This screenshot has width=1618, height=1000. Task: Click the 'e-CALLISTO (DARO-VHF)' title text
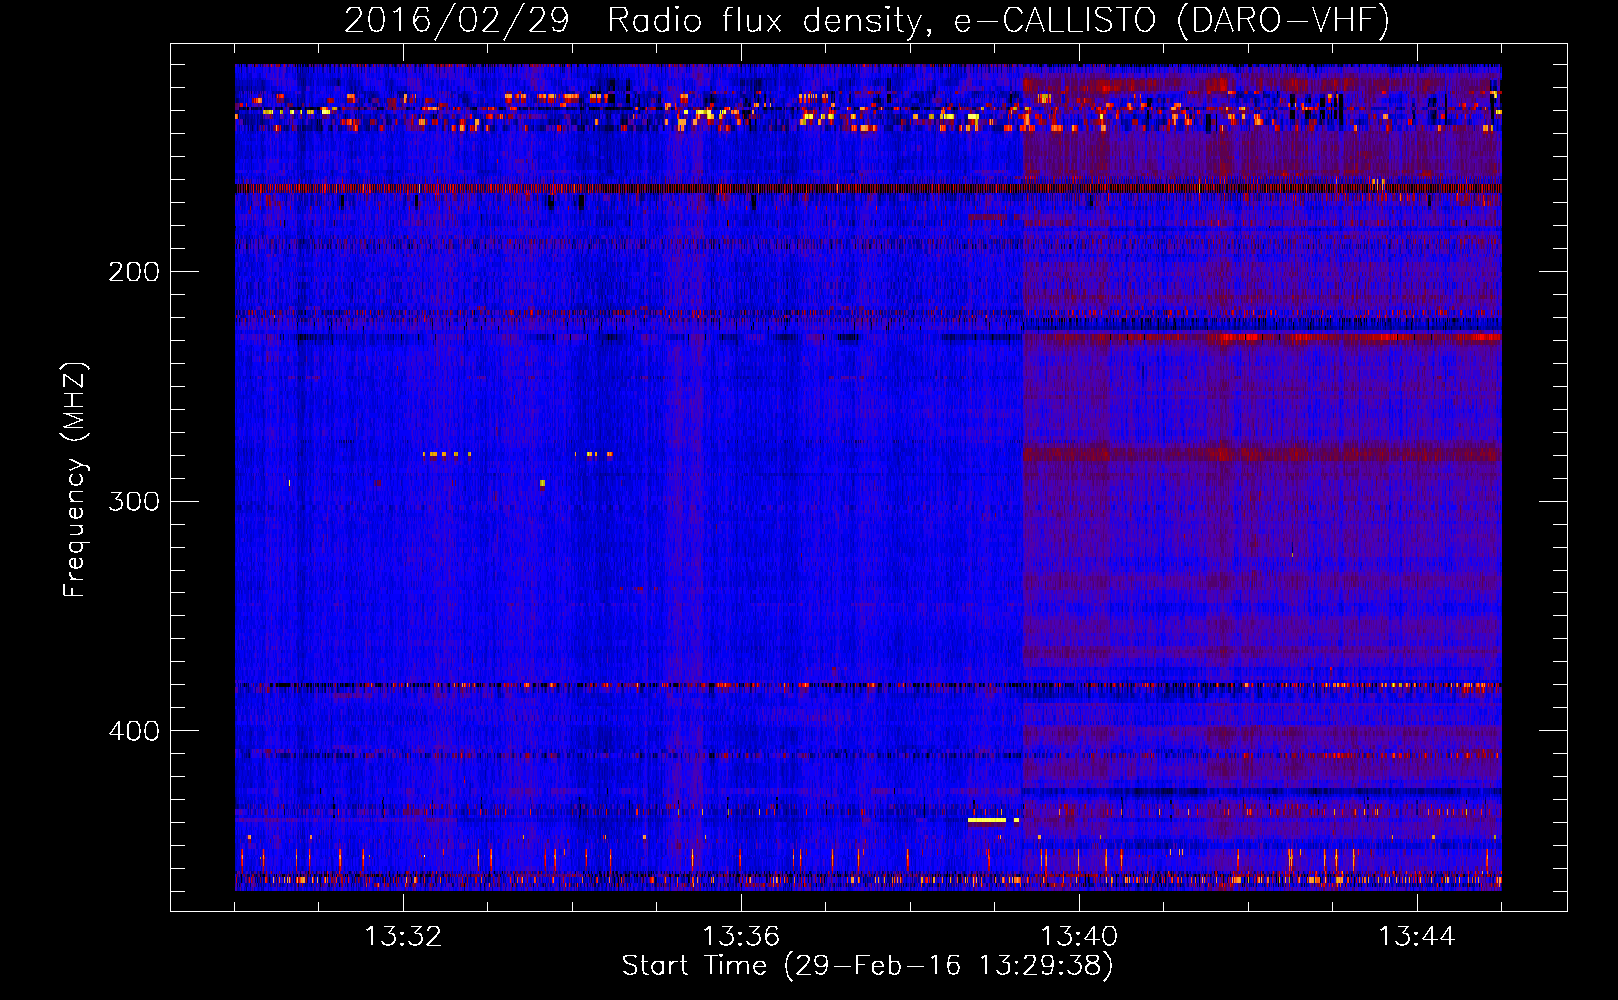coord(1172,21)
